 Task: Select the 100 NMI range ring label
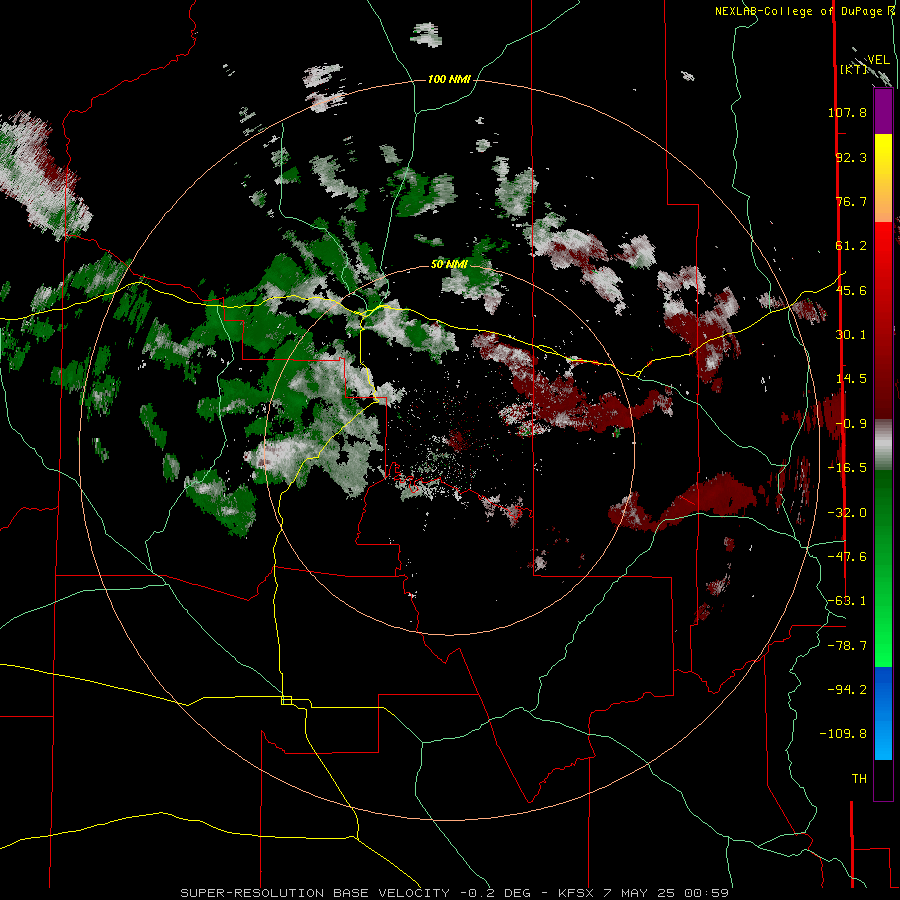tap(449, 79)
